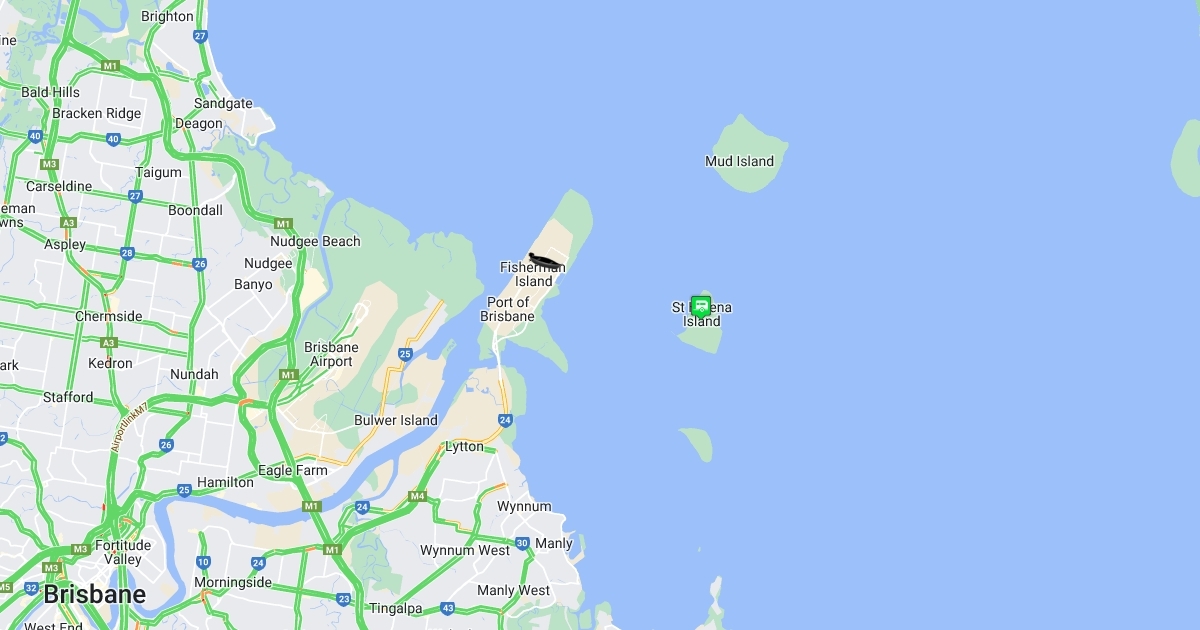Viewport: 1200px width, 630px height.
Task: Click the Chermside suburb label
Action: tap(109, 316)
